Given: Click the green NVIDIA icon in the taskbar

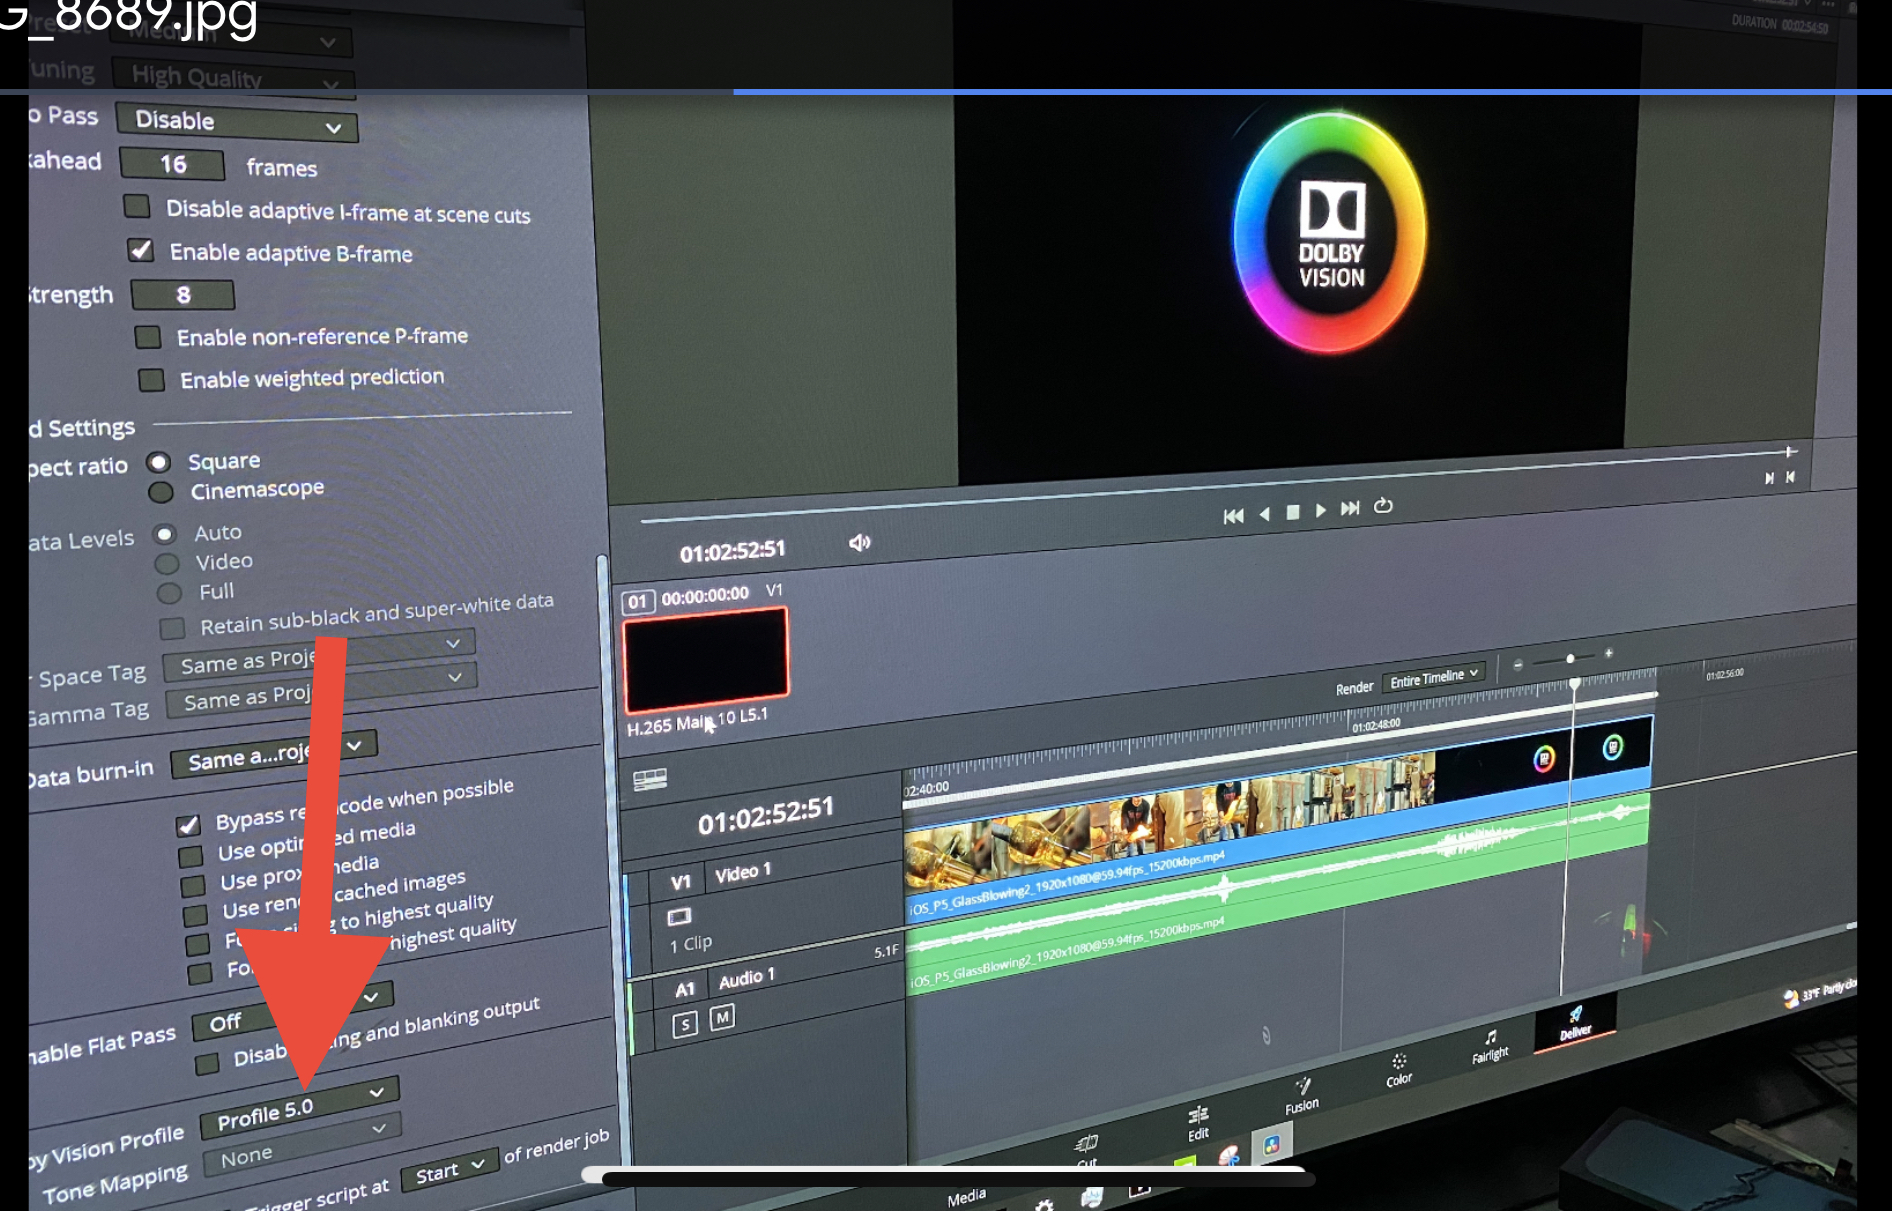Looking at the screenshot, I should point(1184,1163).
